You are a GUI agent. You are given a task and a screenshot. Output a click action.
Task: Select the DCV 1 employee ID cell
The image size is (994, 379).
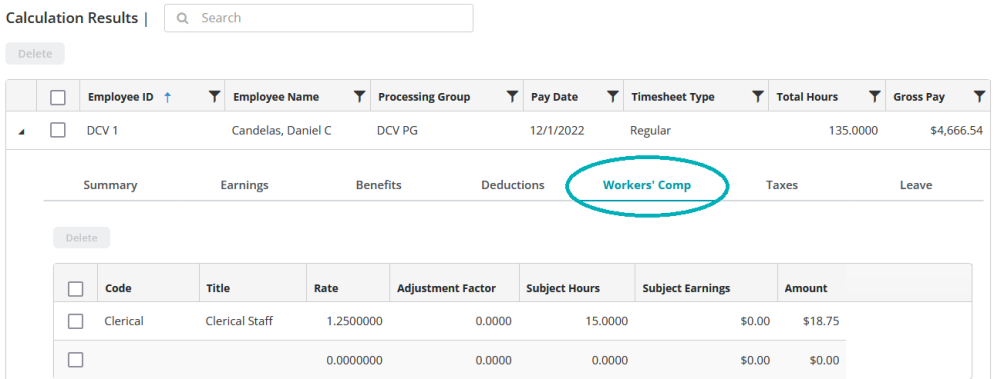point(103,131)
